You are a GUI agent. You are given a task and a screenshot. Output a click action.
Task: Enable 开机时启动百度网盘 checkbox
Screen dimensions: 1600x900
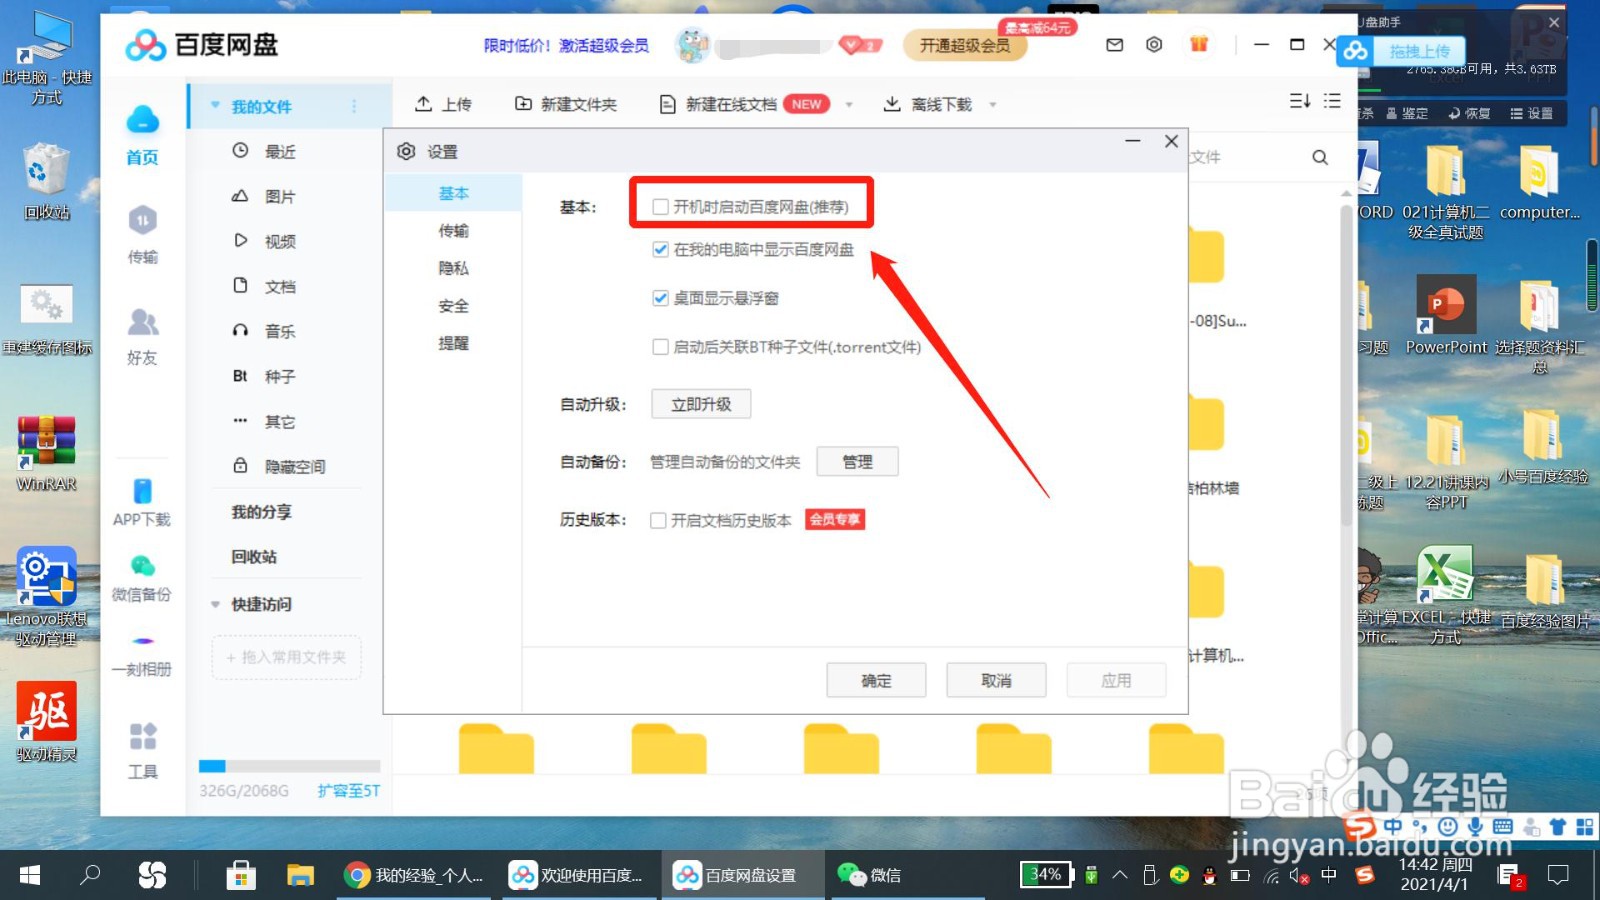pyautogui.click(x=660, y=206)
